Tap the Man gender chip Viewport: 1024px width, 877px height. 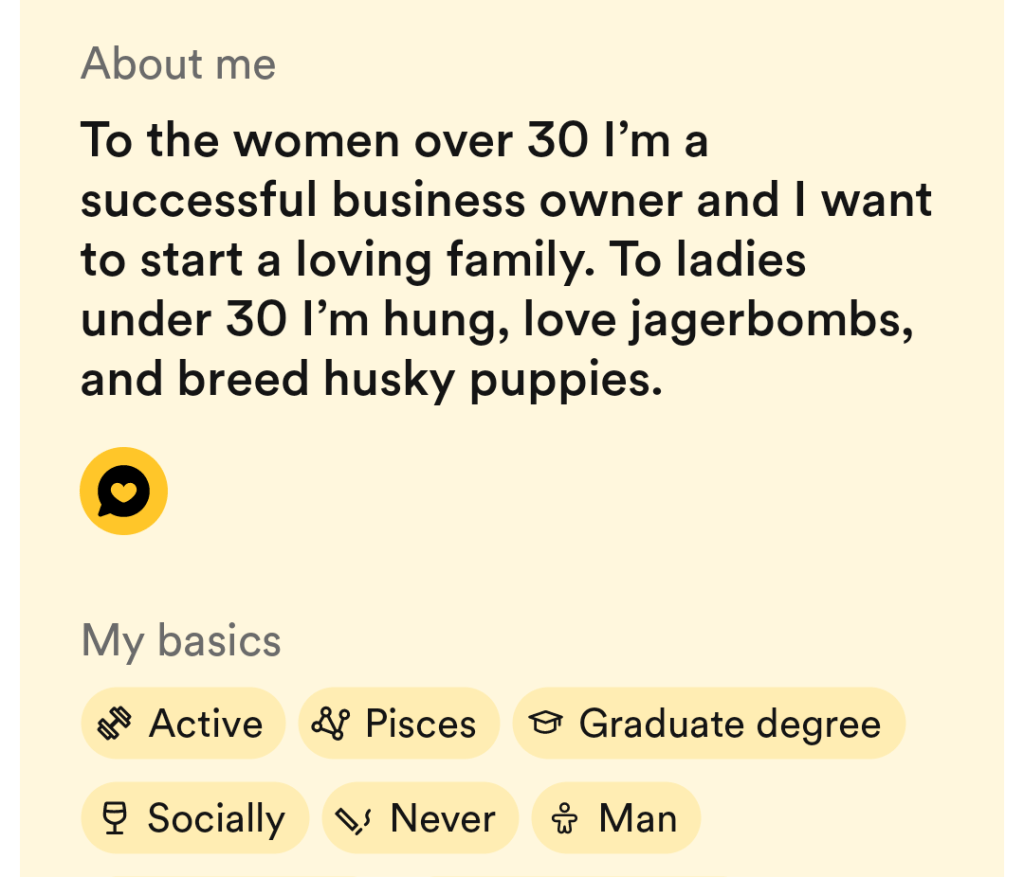[616, 819]
